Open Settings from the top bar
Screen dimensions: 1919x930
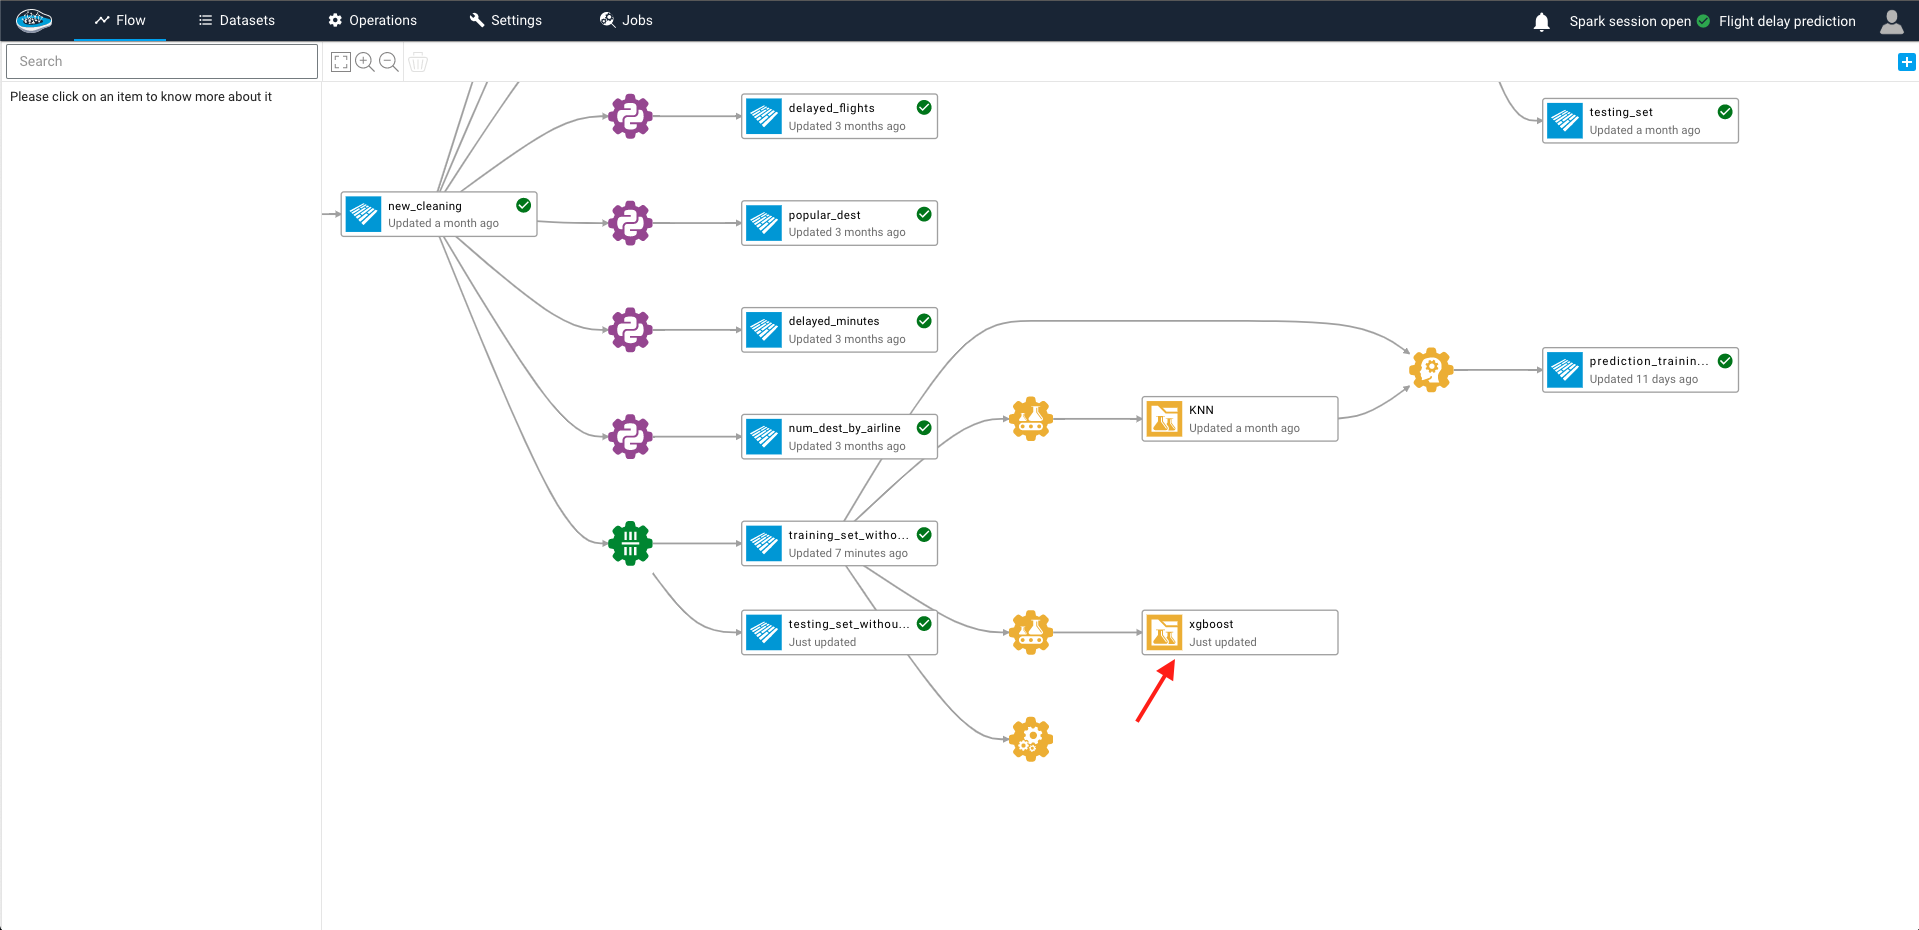coord(506,20)
